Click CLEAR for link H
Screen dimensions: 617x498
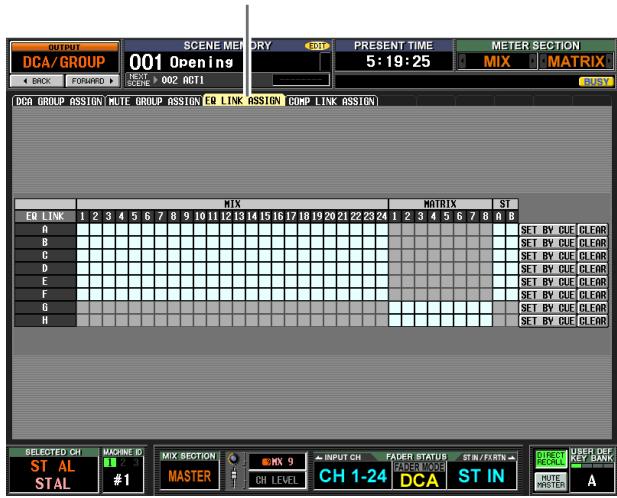click(593, 321)
